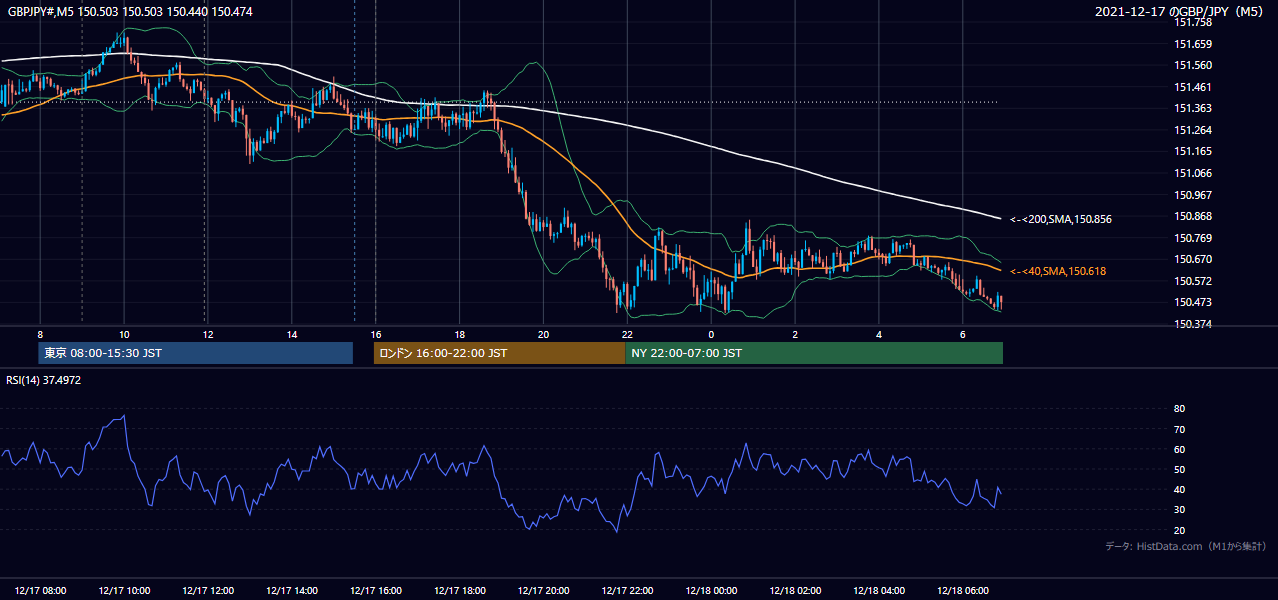Click the hour 16 tick under the price chart

pos(376,334)
